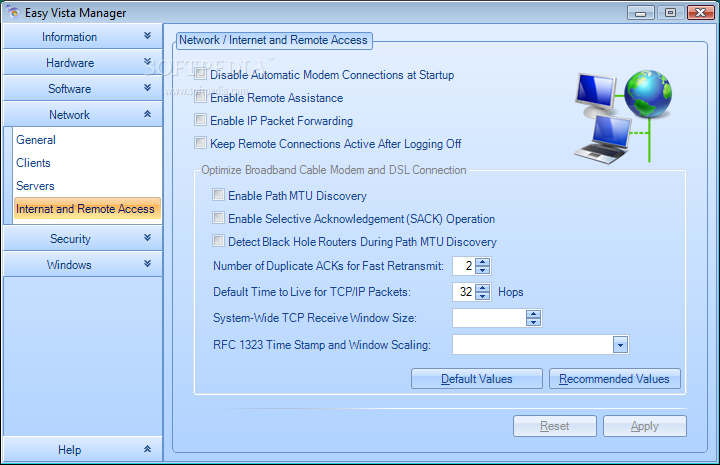Decrease Duplicate ACKs spinner down arrow

click(x=483, y=270)
